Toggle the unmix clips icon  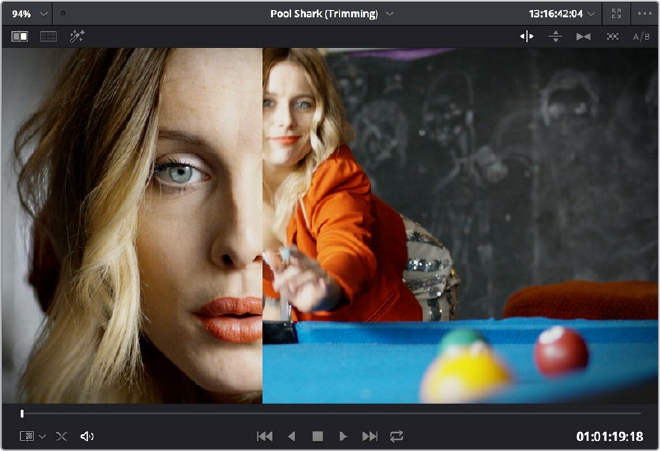point(61,436)
